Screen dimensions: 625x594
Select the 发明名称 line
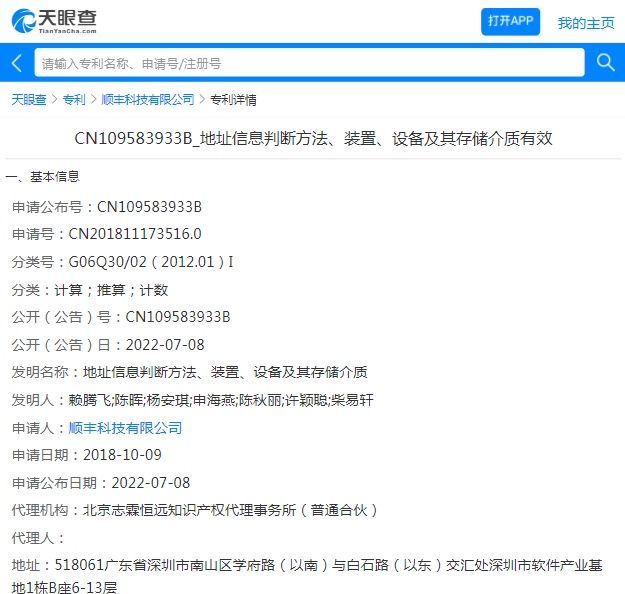189,372
